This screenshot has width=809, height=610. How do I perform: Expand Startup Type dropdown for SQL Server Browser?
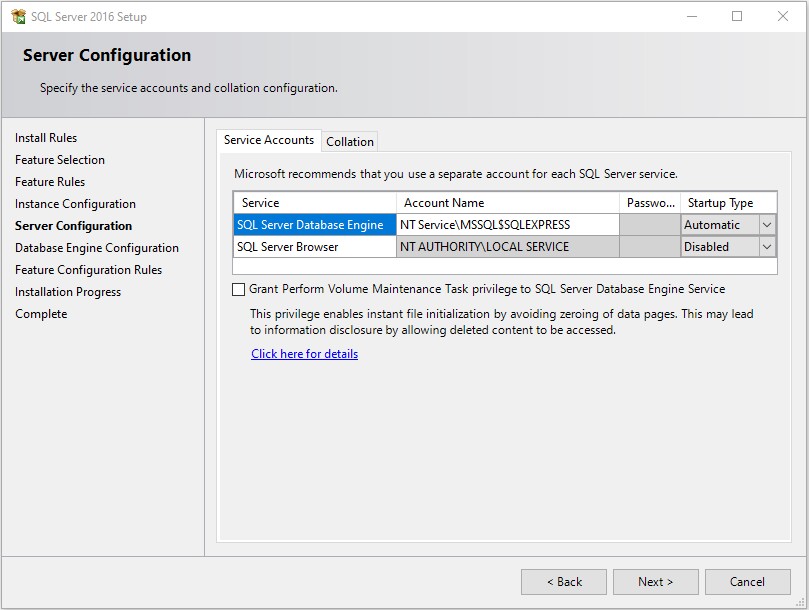(x=767, y=247)
